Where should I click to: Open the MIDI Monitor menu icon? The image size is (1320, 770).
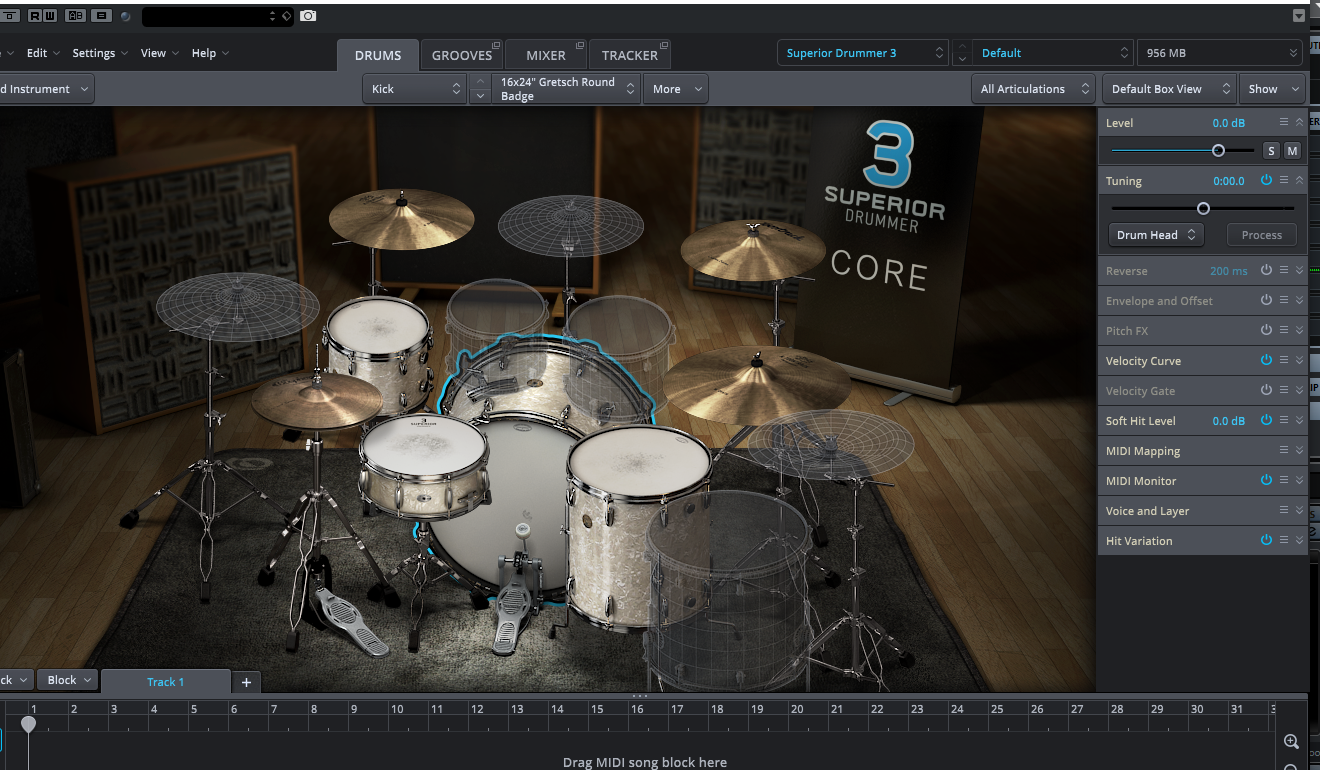click(x=1284, y=480)
